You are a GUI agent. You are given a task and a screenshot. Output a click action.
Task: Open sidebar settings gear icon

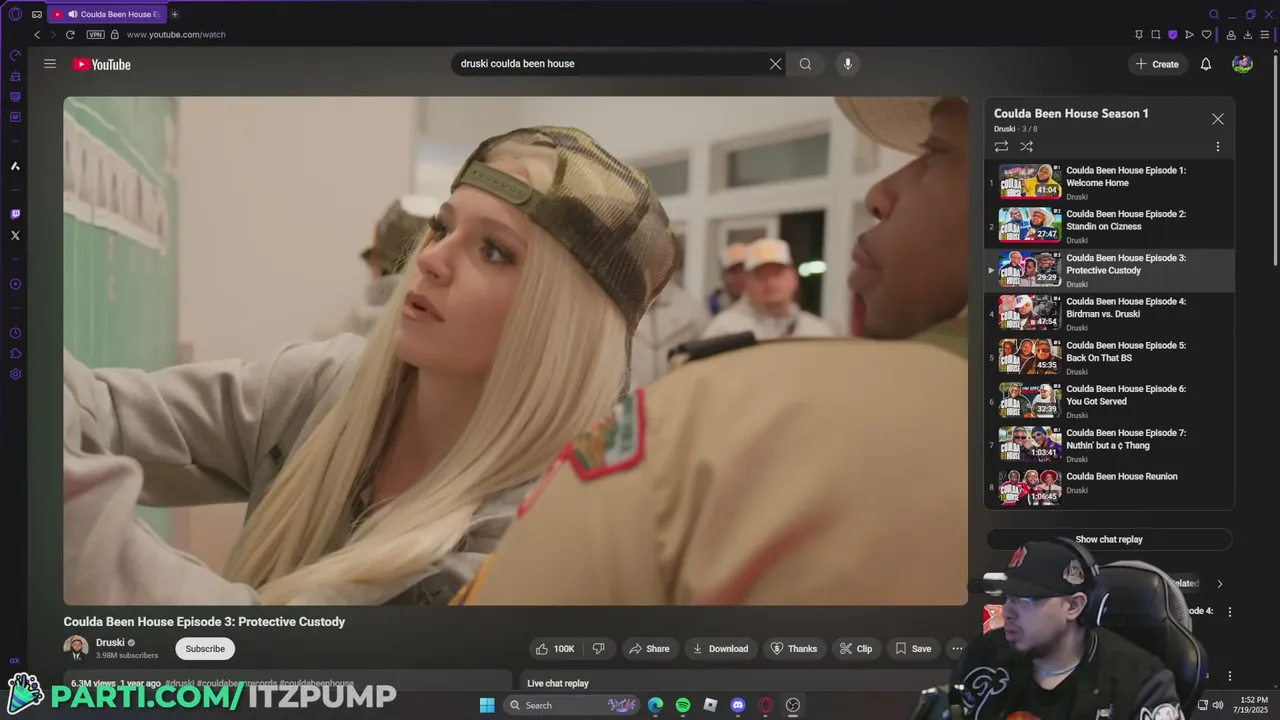15,374
